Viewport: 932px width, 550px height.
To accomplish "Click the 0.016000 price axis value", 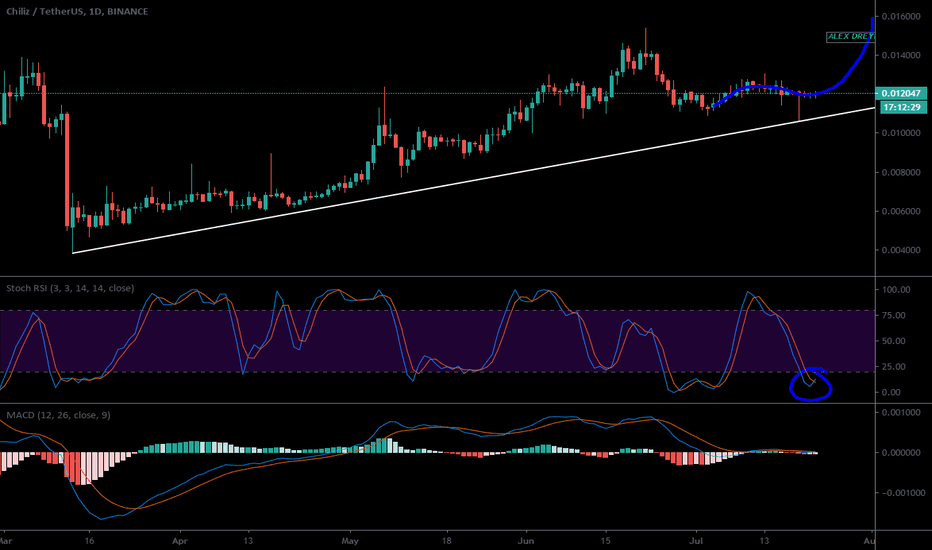I will click(901, 16).
